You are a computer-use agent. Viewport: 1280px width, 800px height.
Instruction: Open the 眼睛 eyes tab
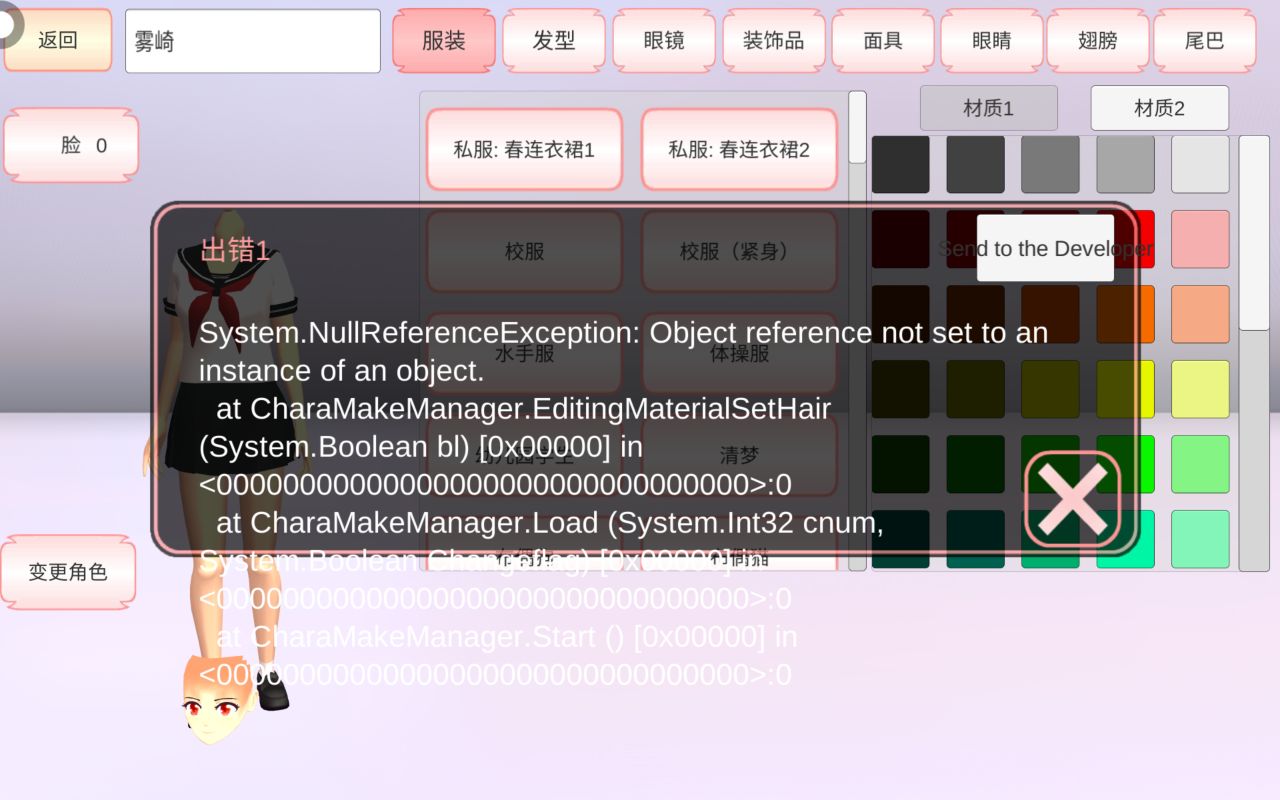[992, 41]
